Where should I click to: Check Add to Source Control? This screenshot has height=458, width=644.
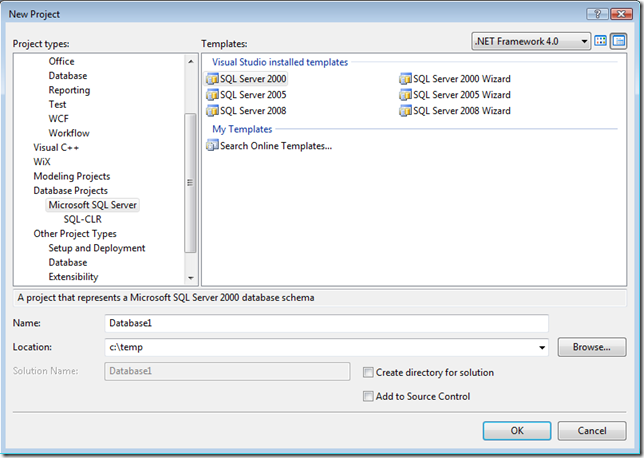coord(368,396)
